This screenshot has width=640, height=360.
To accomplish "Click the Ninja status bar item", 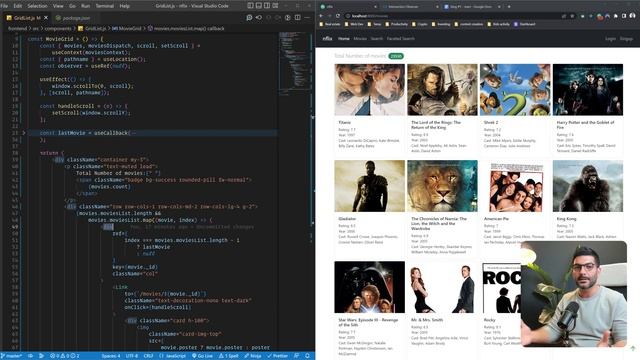I will [x=253, y=356].
